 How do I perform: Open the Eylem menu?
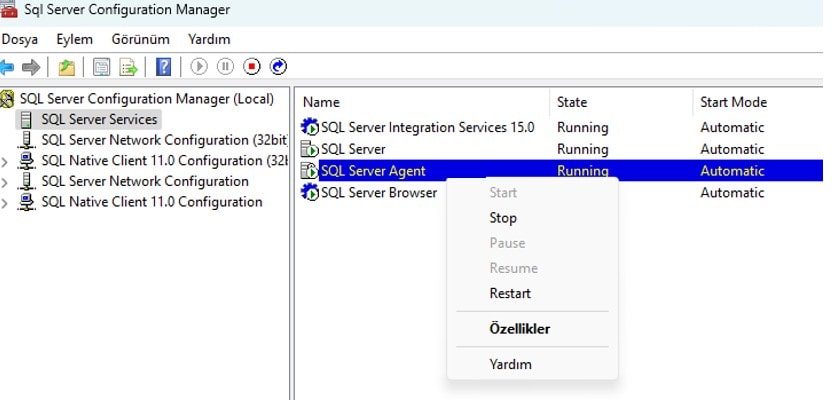coord(74,39)
